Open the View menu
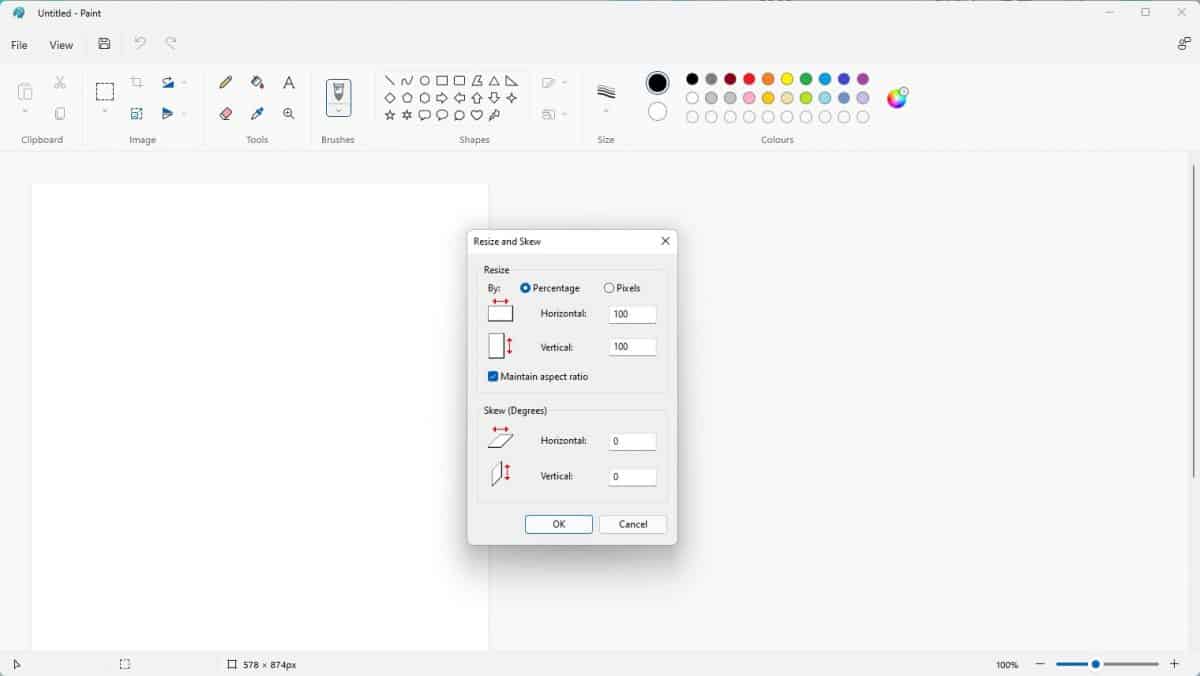The width and height of the screenshot is (1200, 676). 61,44
